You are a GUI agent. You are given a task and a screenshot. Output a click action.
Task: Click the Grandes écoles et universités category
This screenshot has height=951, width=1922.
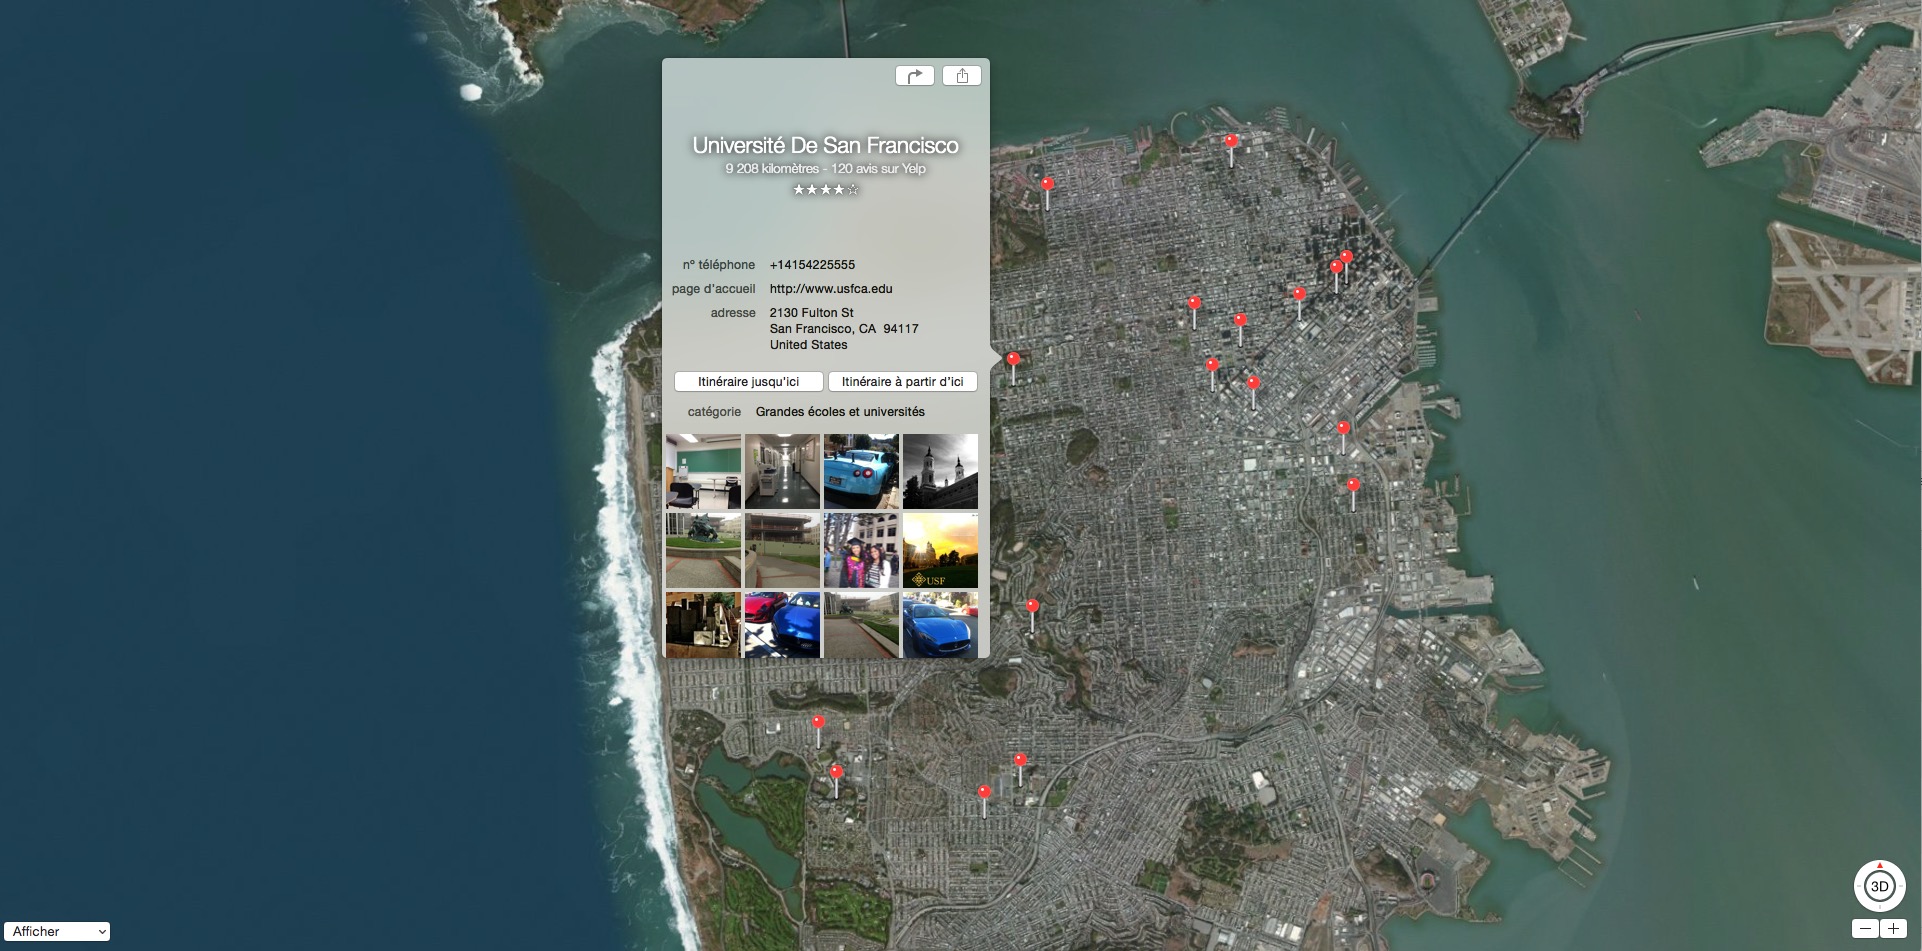pyautogui.click(x=840, y=412)
